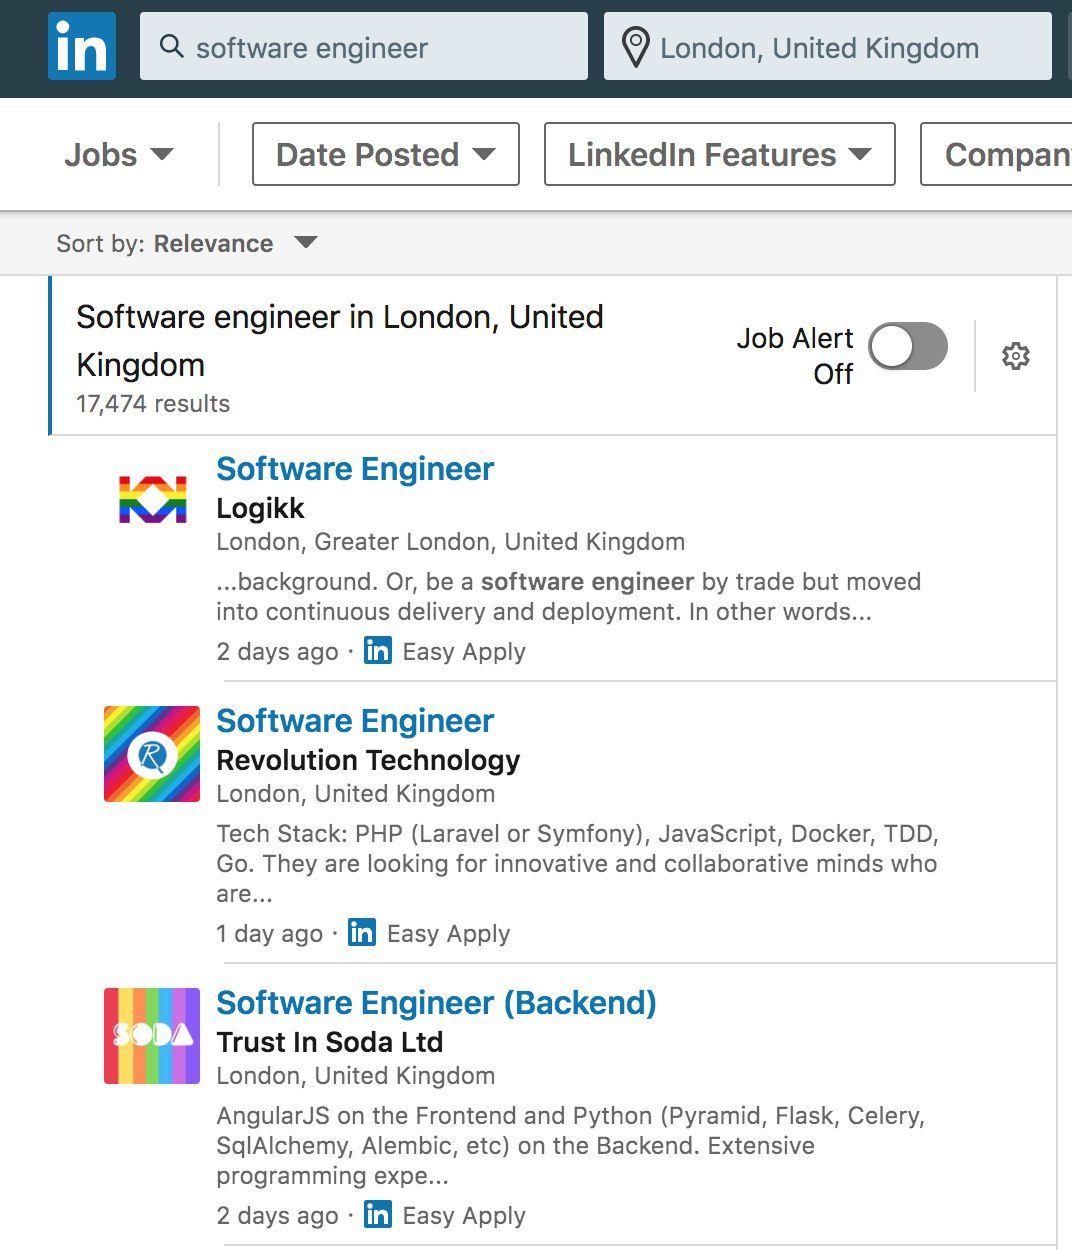Viewport: 1072px width, 1250px height.
Task: Click the Trust In Soda Ltd name
Action: [330, 1042]
